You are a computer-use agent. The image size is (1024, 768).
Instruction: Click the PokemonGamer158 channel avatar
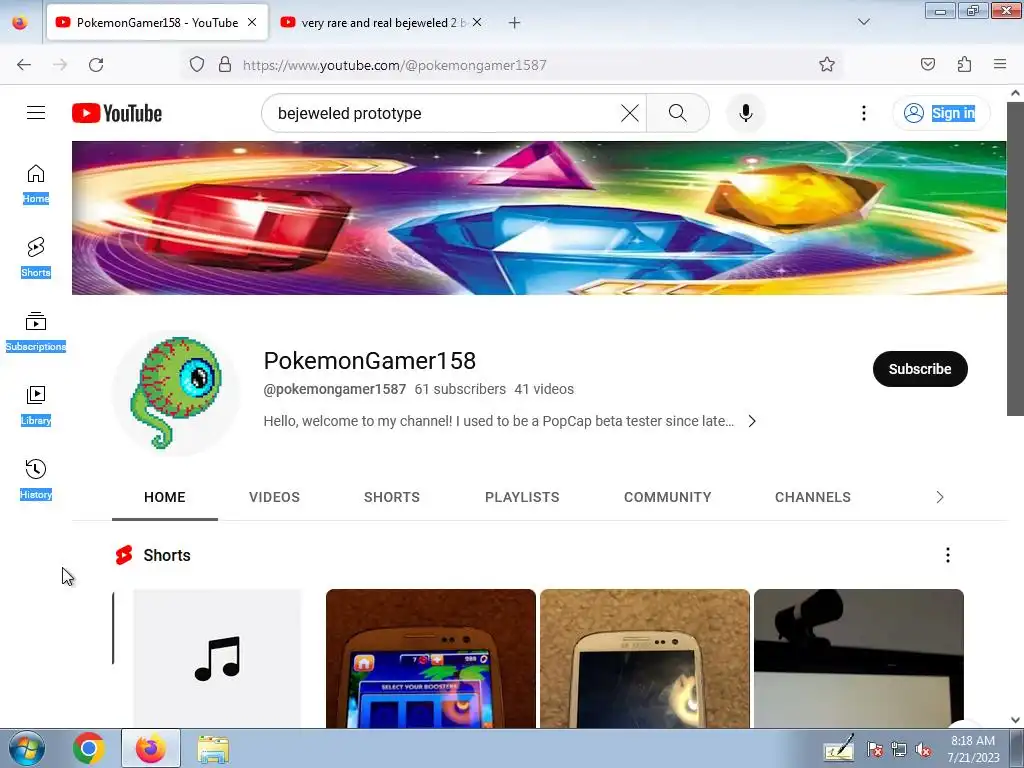coord(176,393)
